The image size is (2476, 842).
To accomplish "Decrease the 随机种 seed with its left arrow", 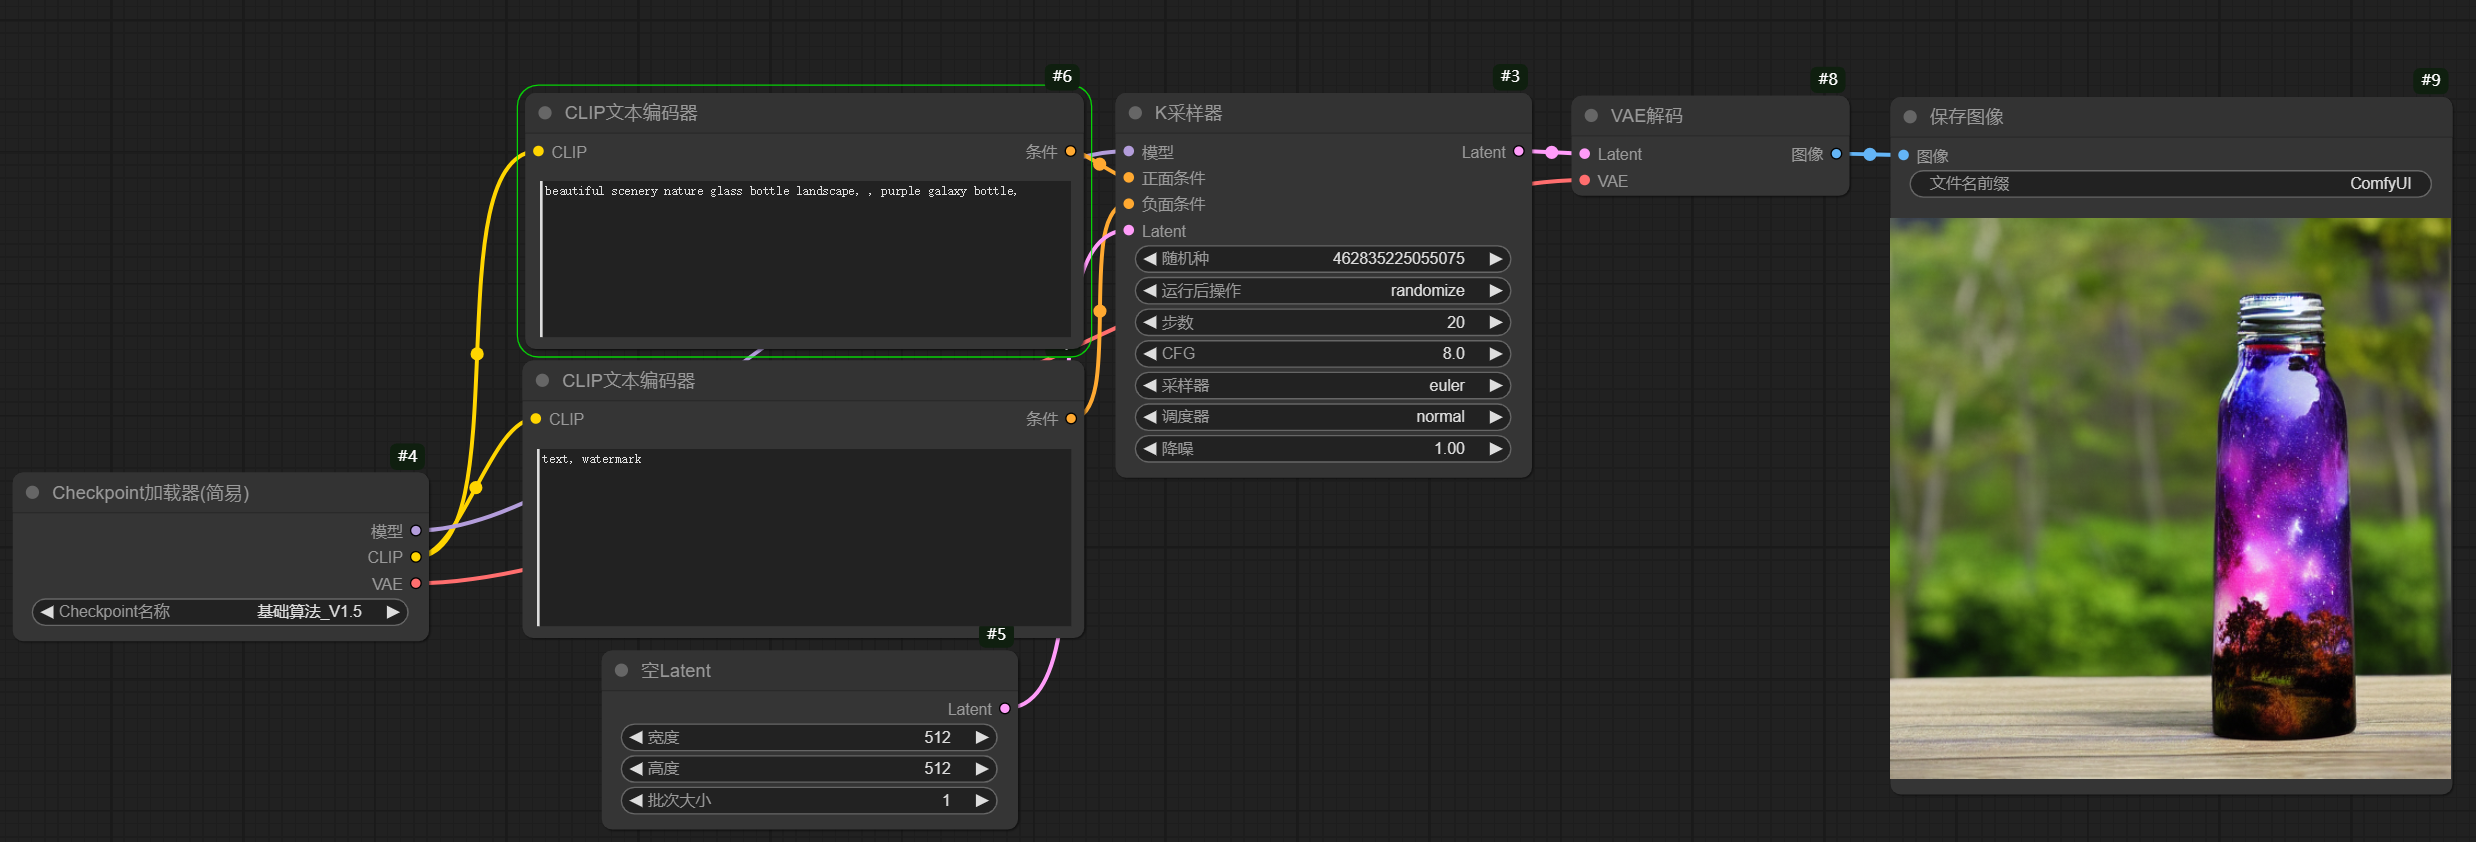I will pos(1150,258).
